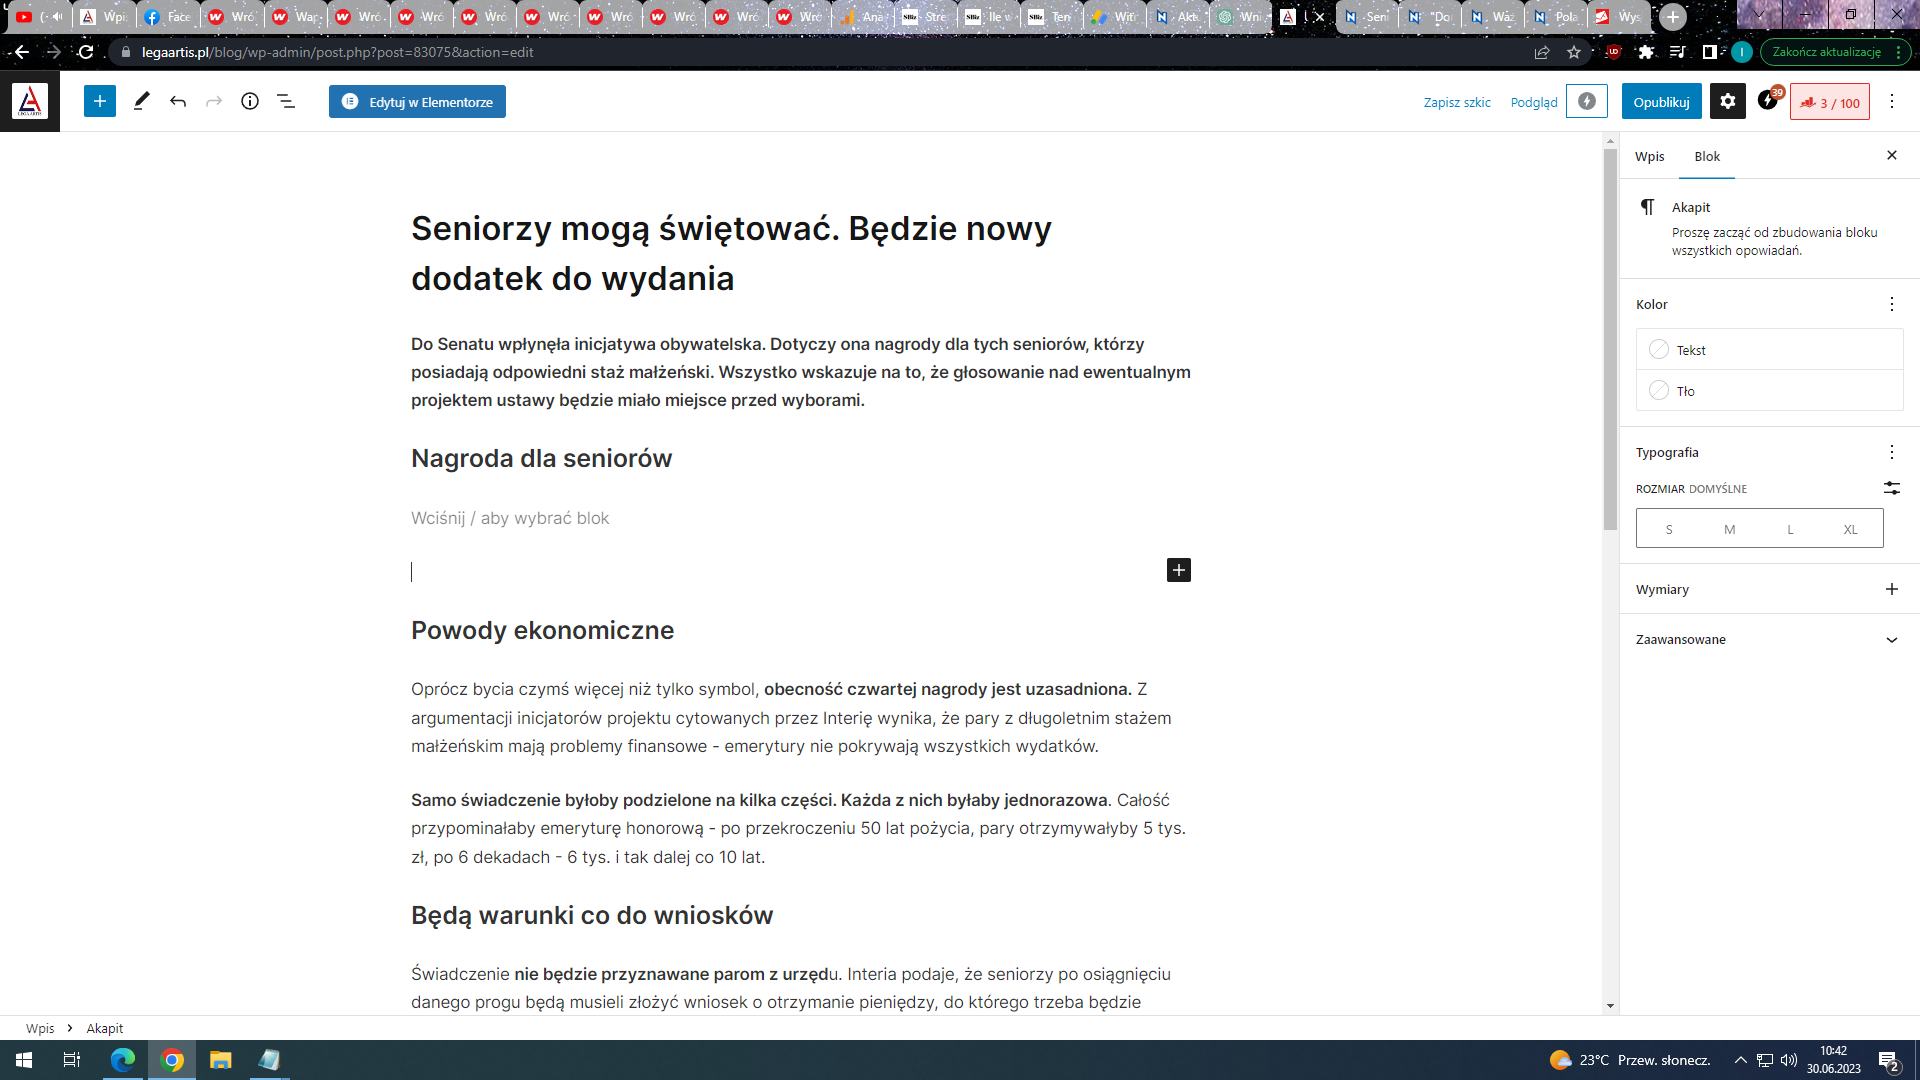Open the list view outline icon
1920x1080 pixels.
pyautogui.click(x=286, y=101)
